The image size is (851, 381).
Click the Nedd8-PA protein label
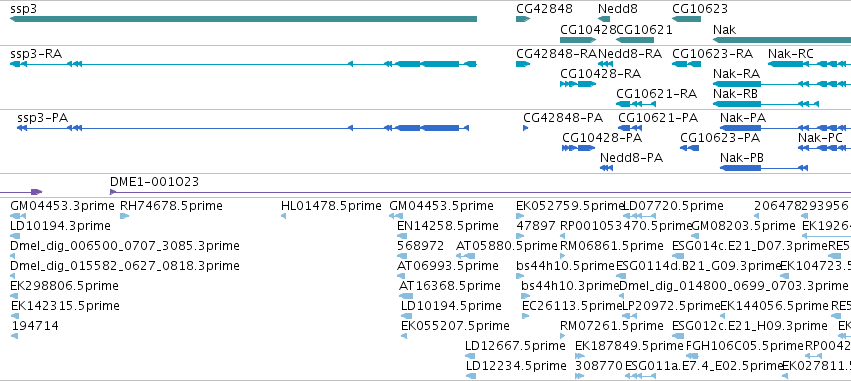click(631, 158)
